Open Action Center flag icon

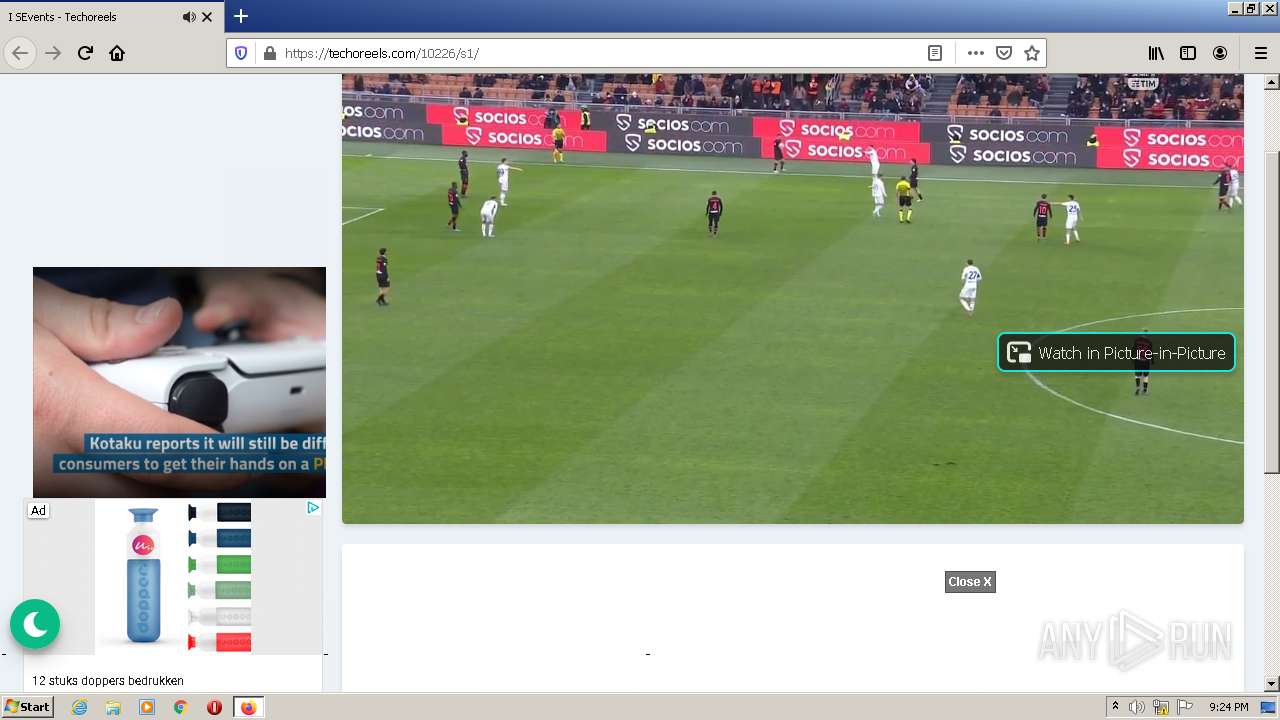pos(1185,707)
